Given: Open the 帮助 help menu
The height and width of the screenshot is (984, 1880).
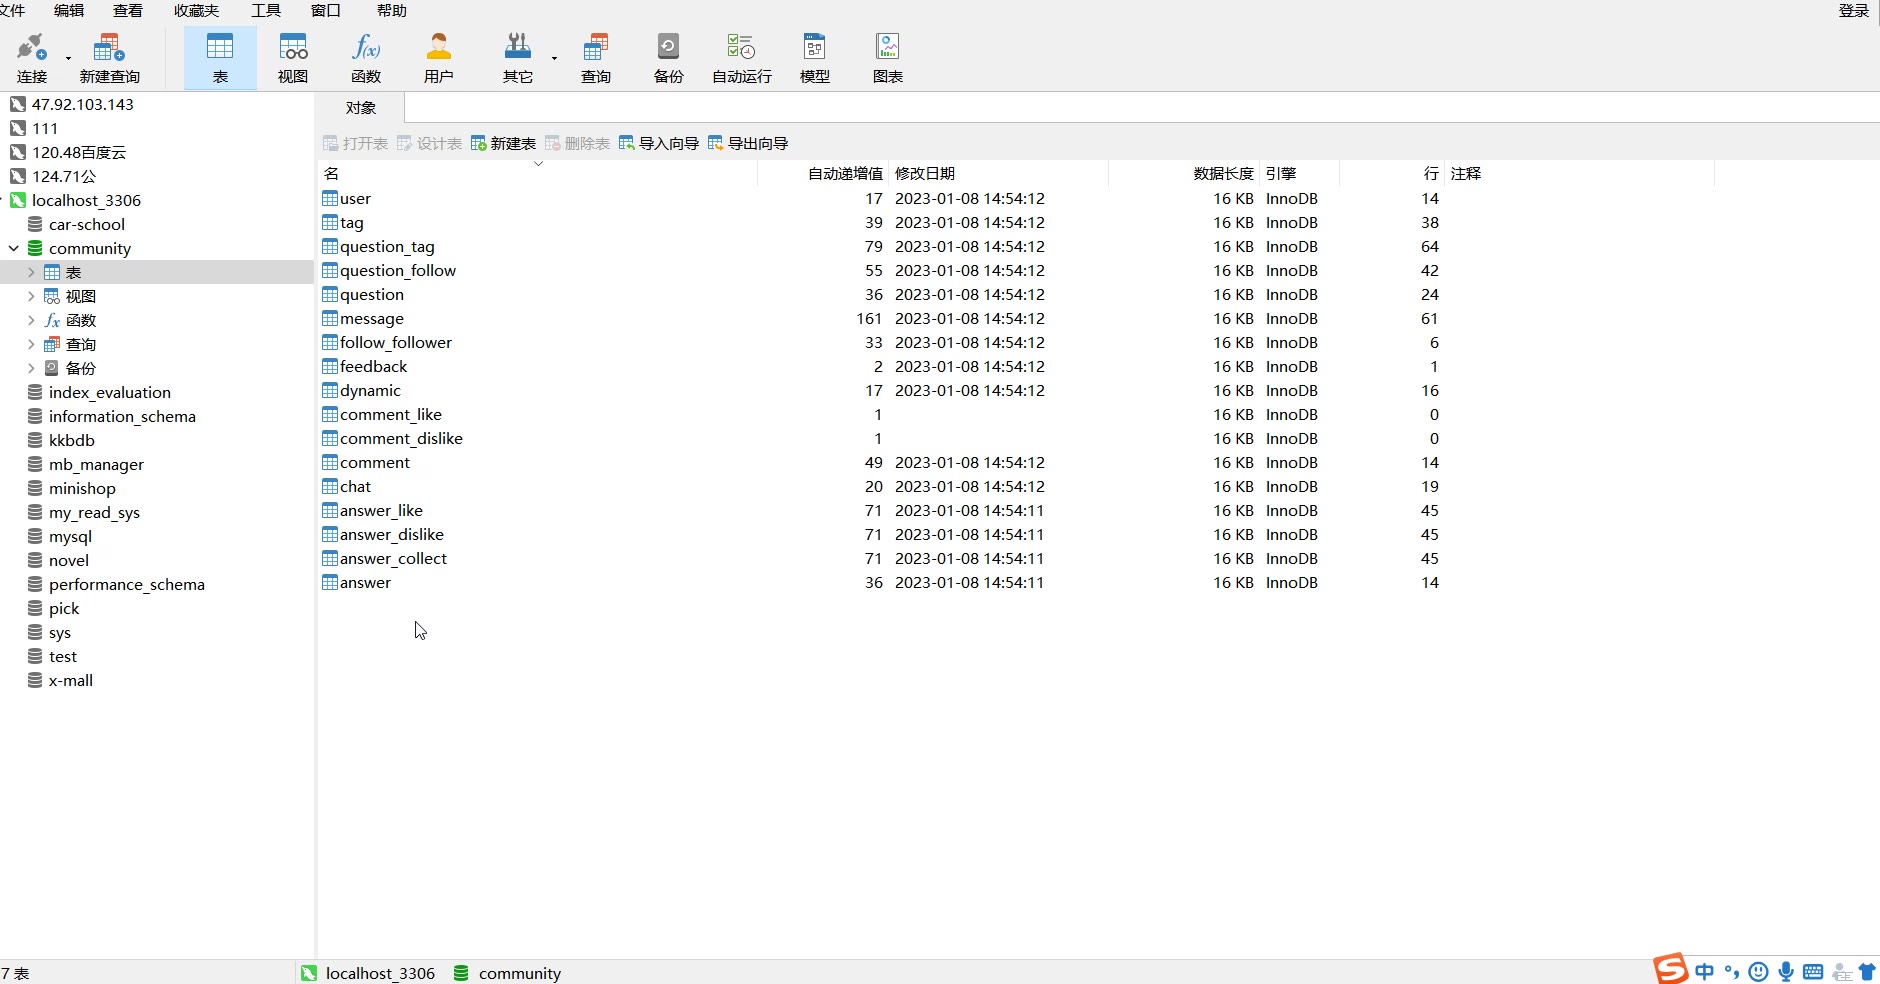Looking at the screenshot, I should tap(392, 10).
